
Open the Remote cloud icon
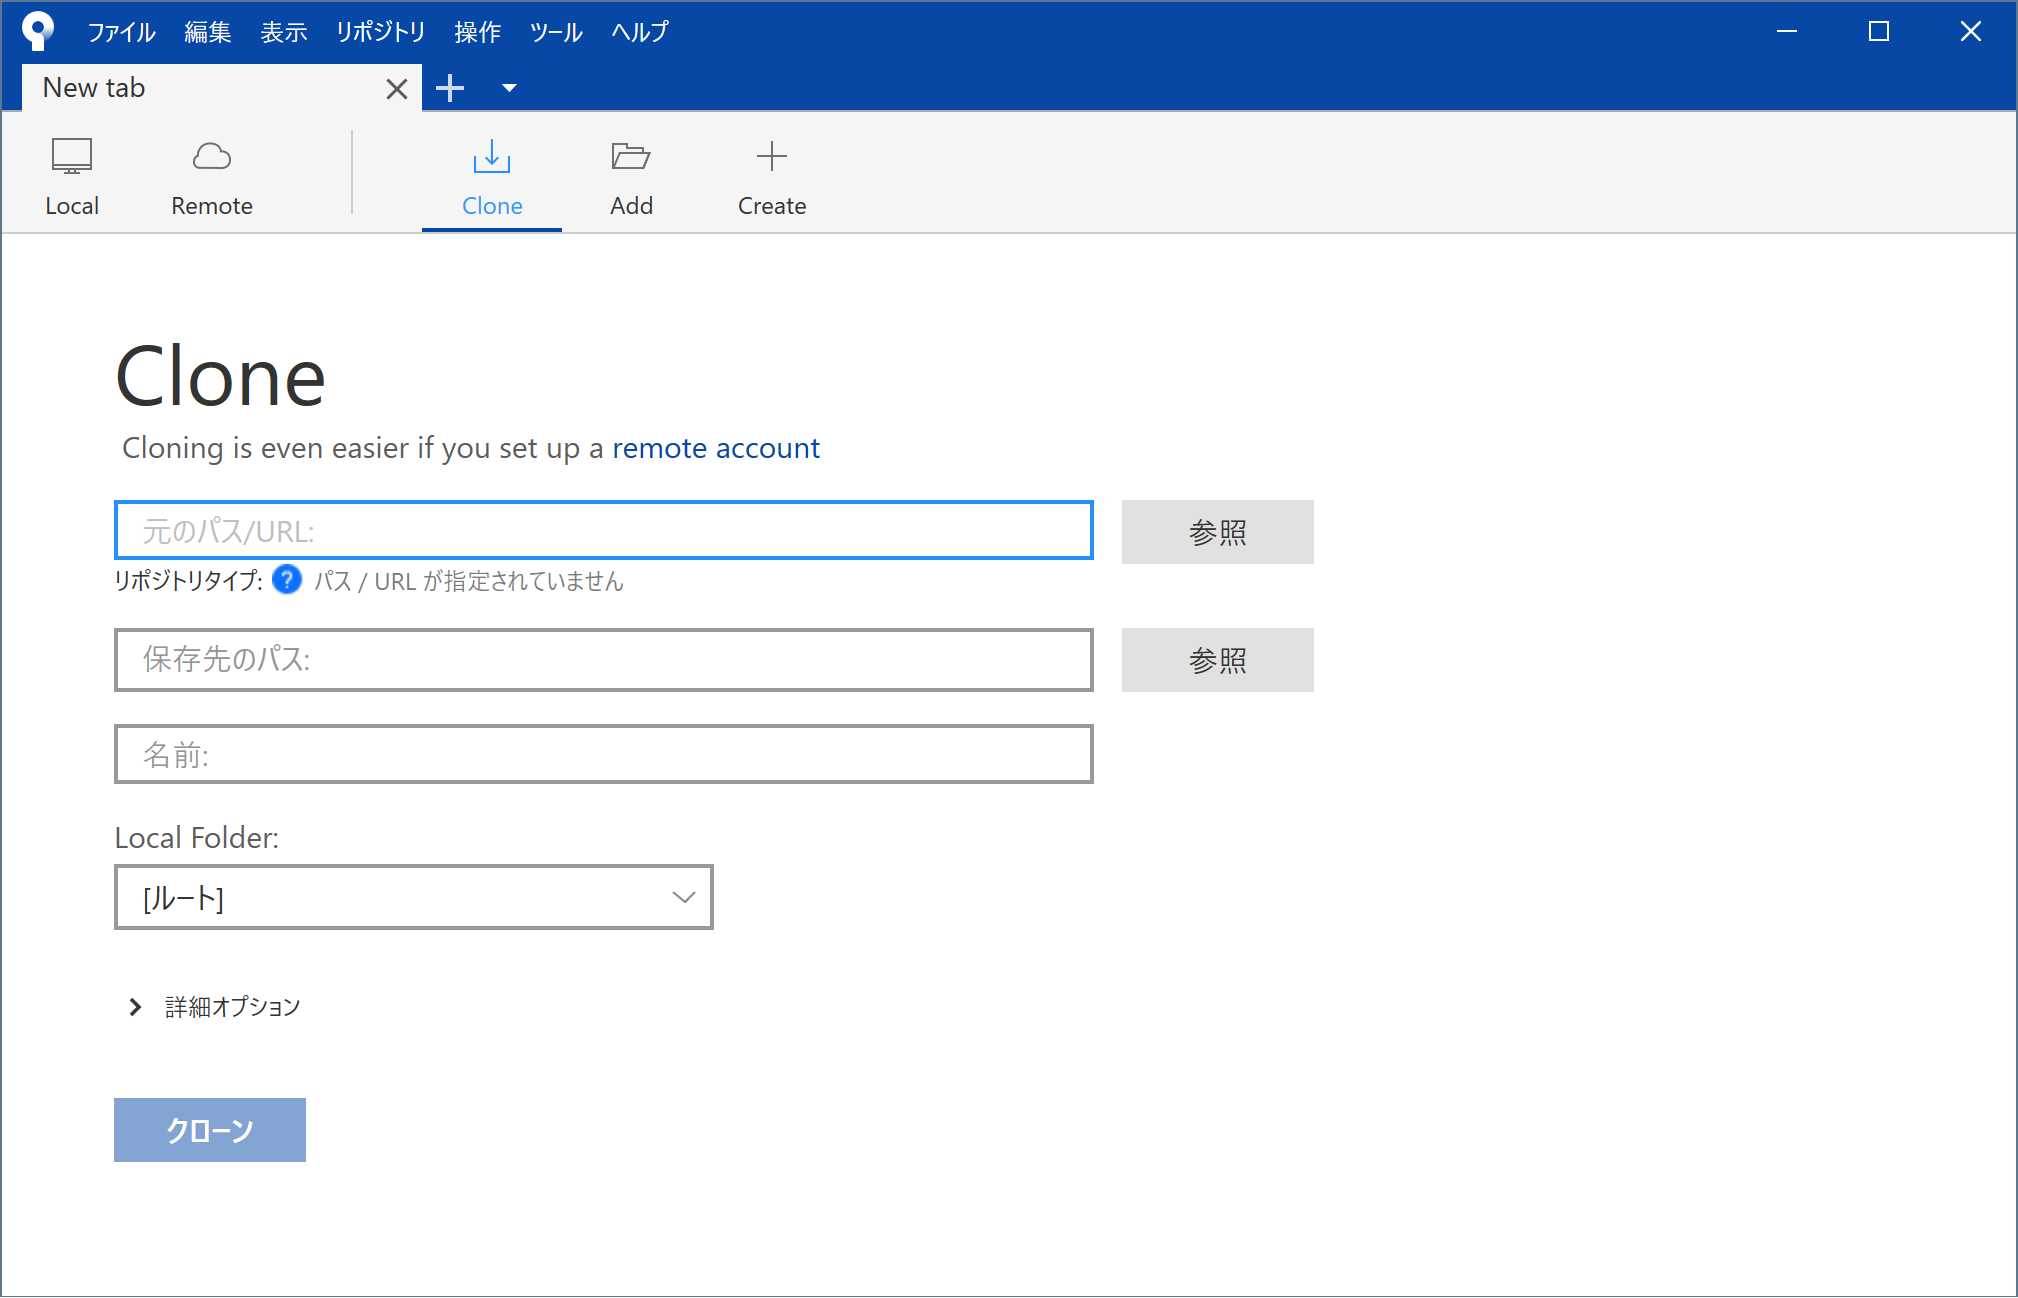pos(211,157)
